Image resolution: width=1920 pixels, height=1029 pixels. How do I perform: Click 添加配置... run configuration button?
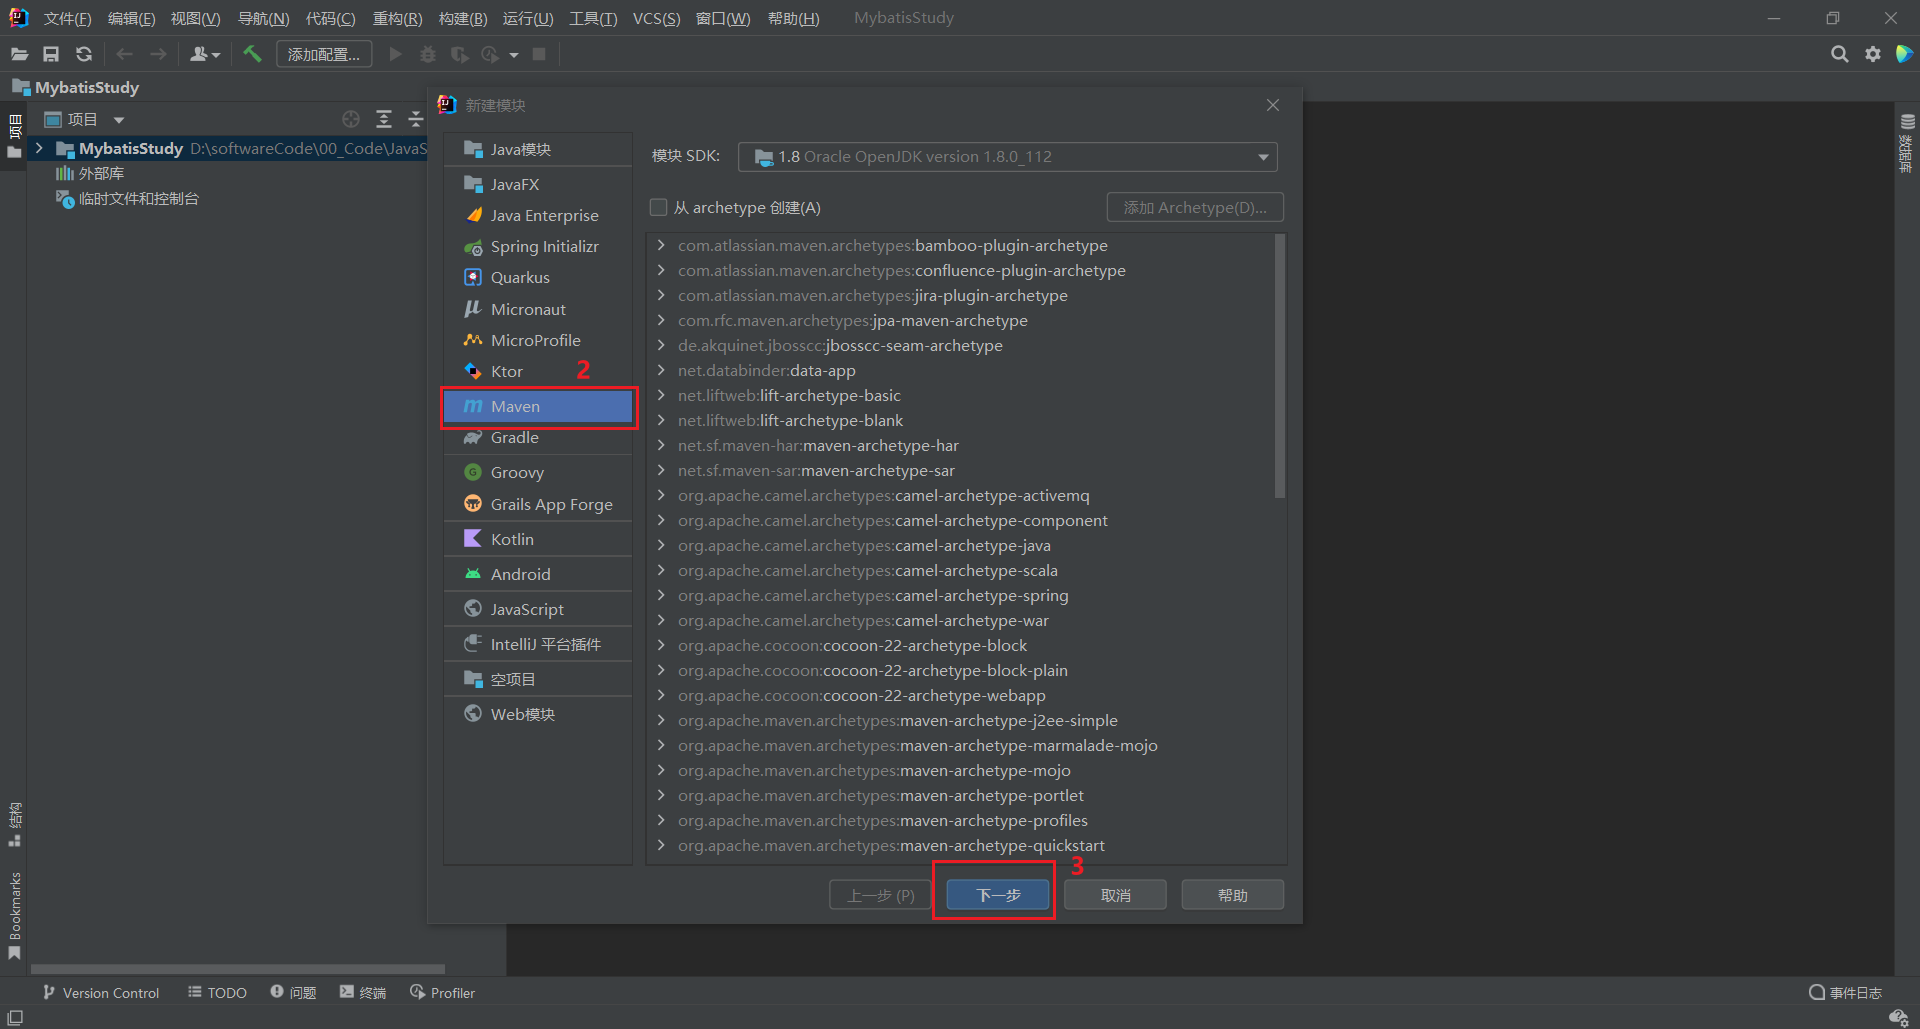pyautogui.click(x=324, y=54)
